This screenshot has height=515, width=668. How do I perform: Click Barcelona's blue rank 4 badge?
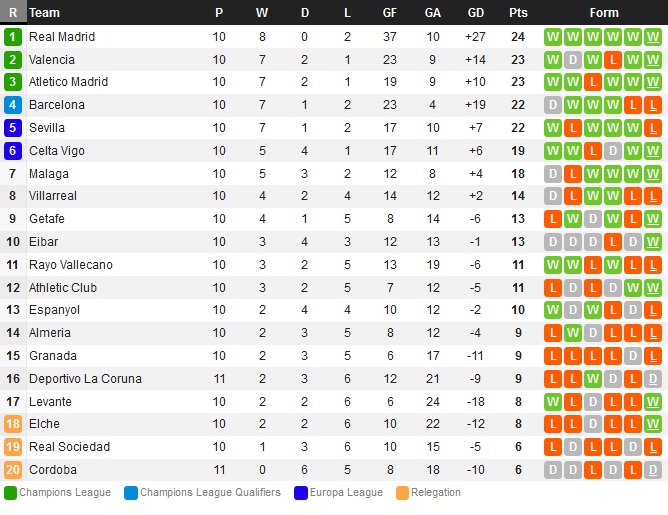pos(13,105)
